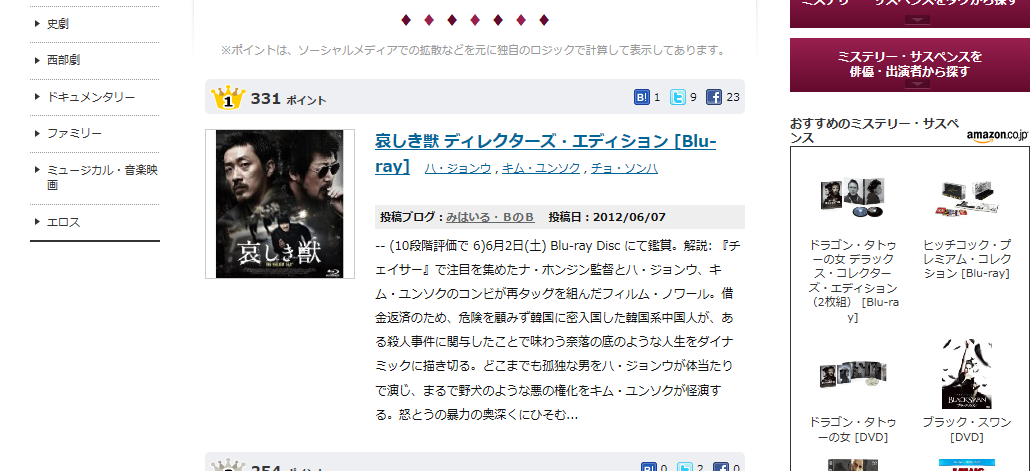Click the gold crown rank 1 icon

228,98
